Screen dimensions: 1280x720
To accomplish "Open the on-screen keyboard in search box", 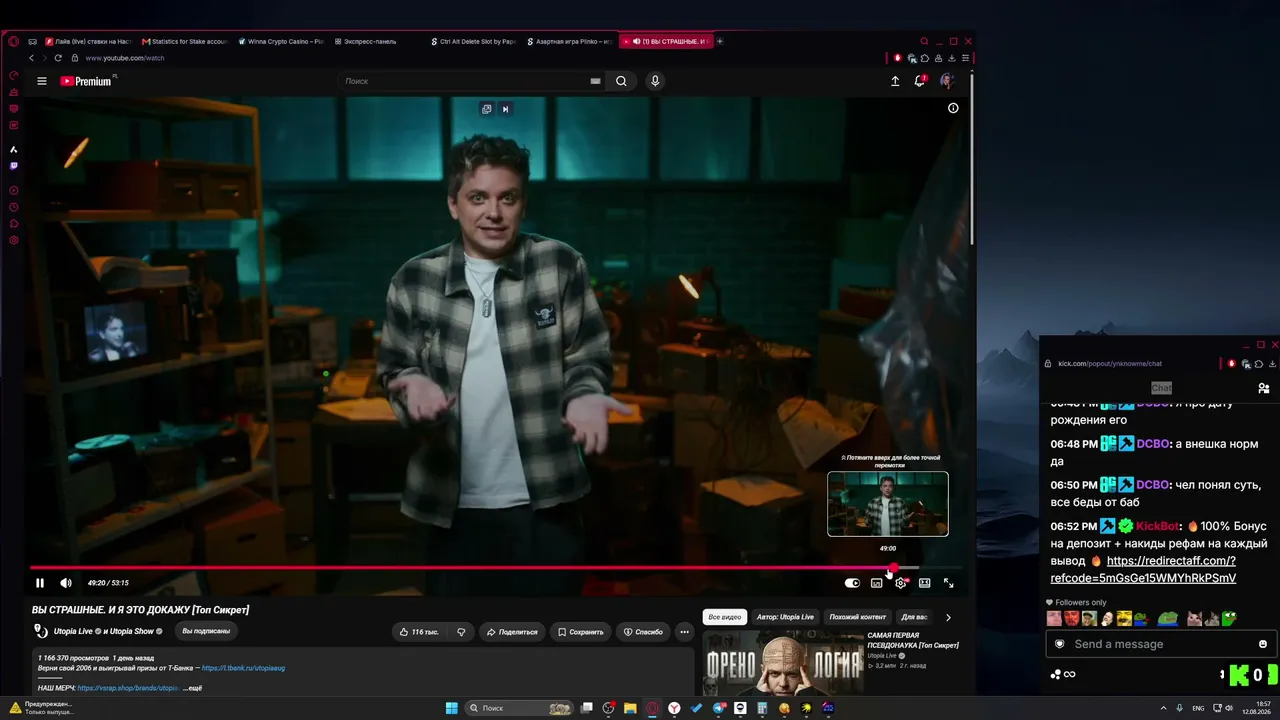I will 595,81.
